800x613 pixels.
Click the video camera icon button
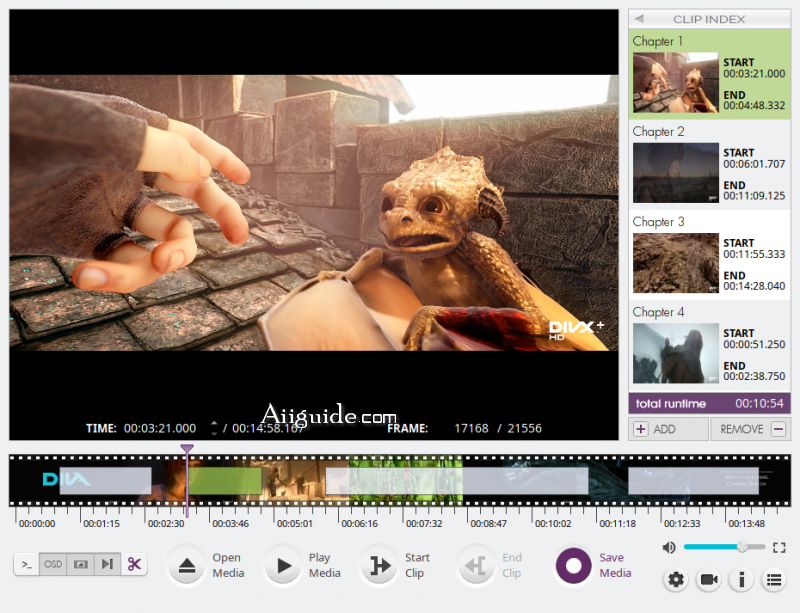click(x=709, y=580)
